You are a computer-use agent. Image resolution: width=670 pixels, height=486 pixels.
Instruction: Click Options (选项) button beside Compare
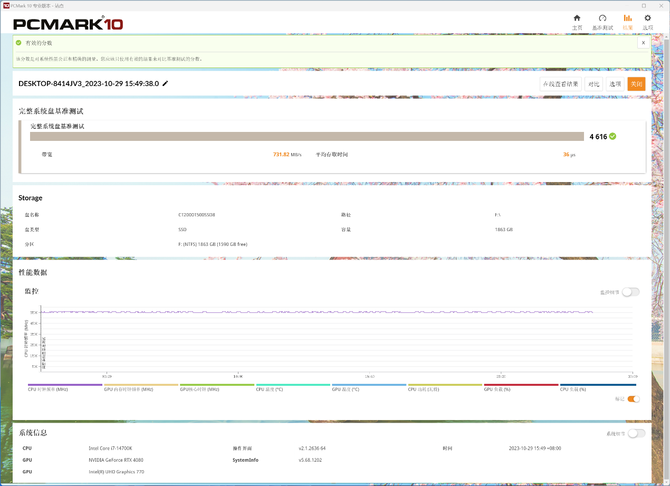615,84
